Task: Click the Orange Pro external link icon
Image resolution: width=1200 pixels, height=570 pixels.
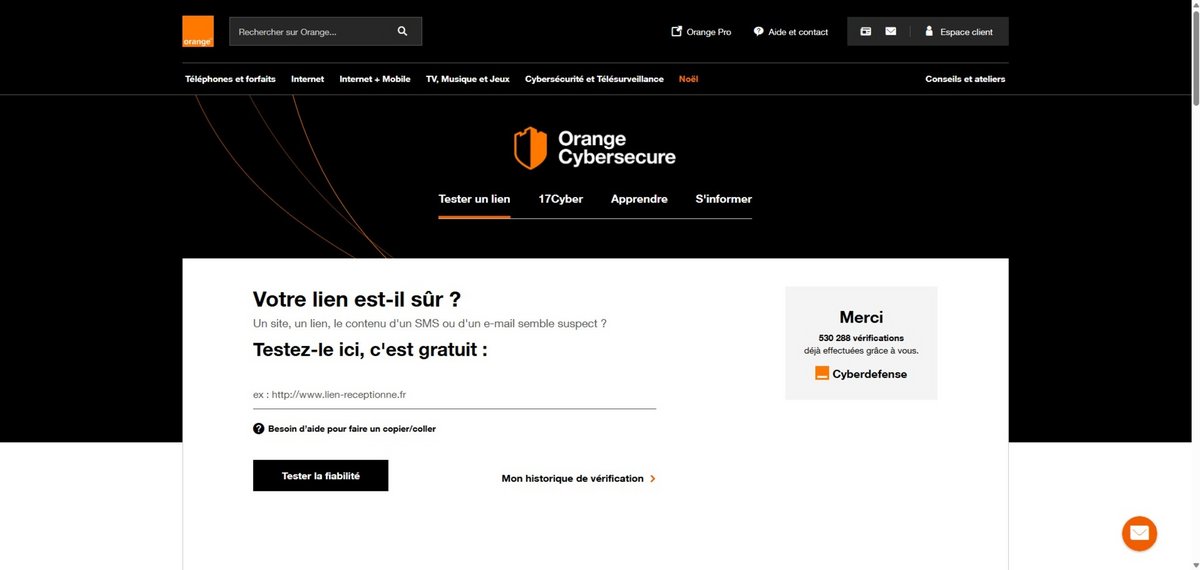Action: (677, 31)
